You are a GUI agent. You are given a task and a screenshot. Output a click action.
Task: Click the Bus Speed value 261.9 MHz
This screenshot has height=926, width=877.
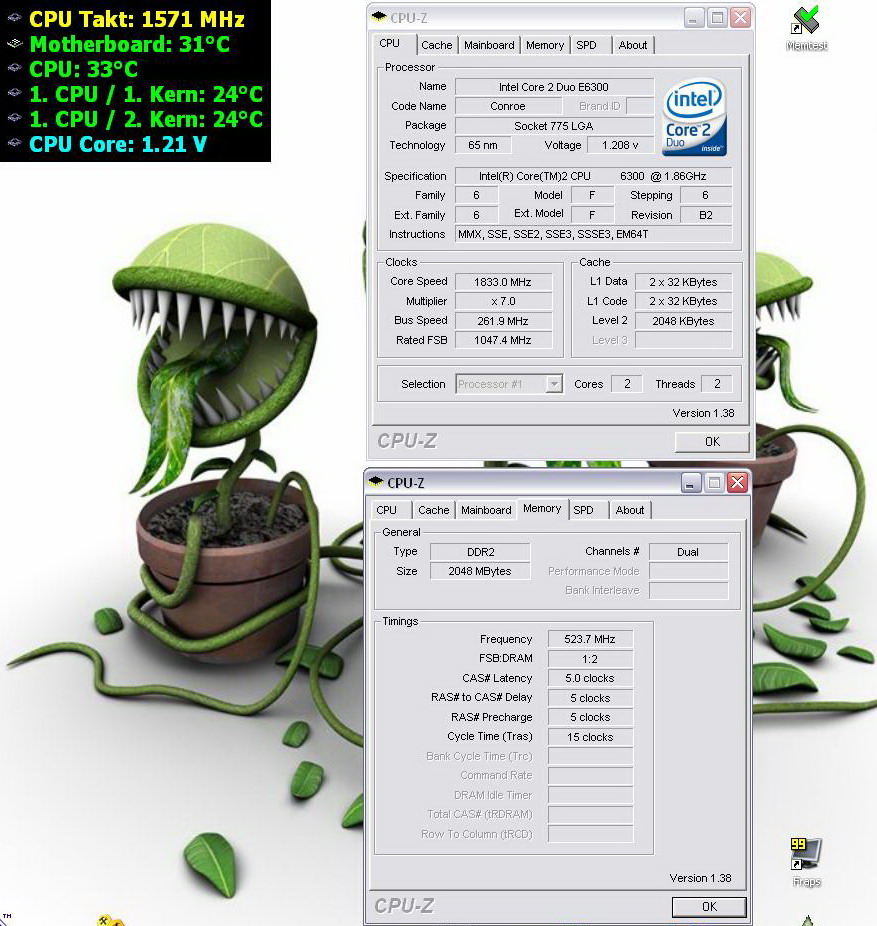click(x=503, y=321)
